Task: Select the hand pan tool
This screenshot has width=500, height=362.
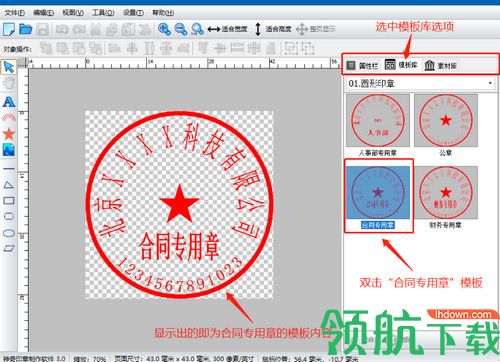Action: pos(9,83)
